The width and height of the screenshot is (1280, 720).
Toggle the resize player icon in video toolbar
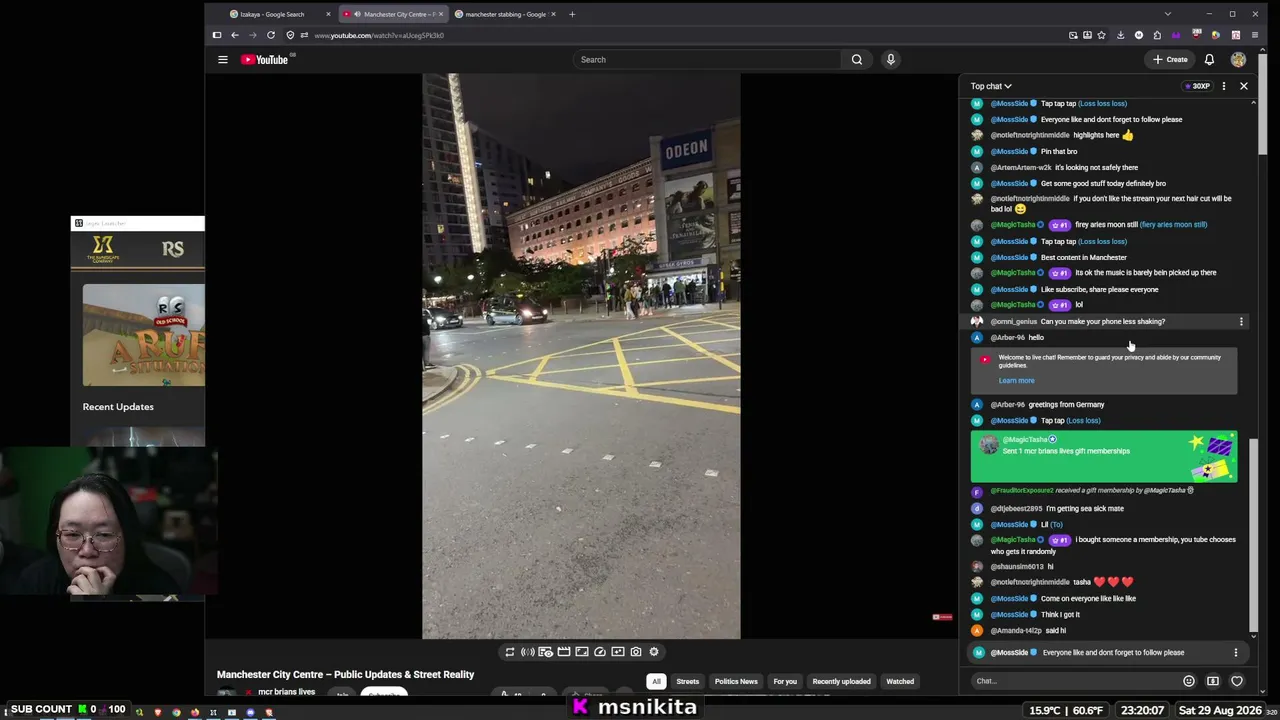581,652
